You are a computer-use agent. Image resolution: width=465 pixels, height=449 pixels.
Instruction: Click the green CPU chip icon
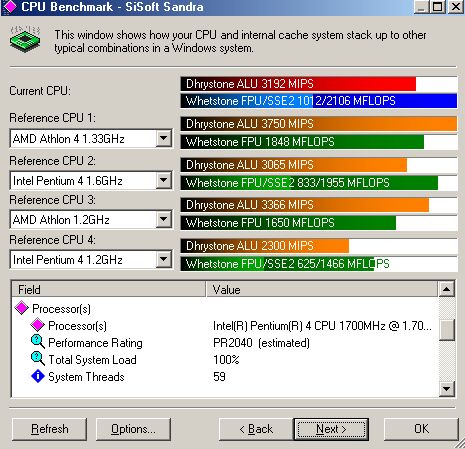coord(25,38)
